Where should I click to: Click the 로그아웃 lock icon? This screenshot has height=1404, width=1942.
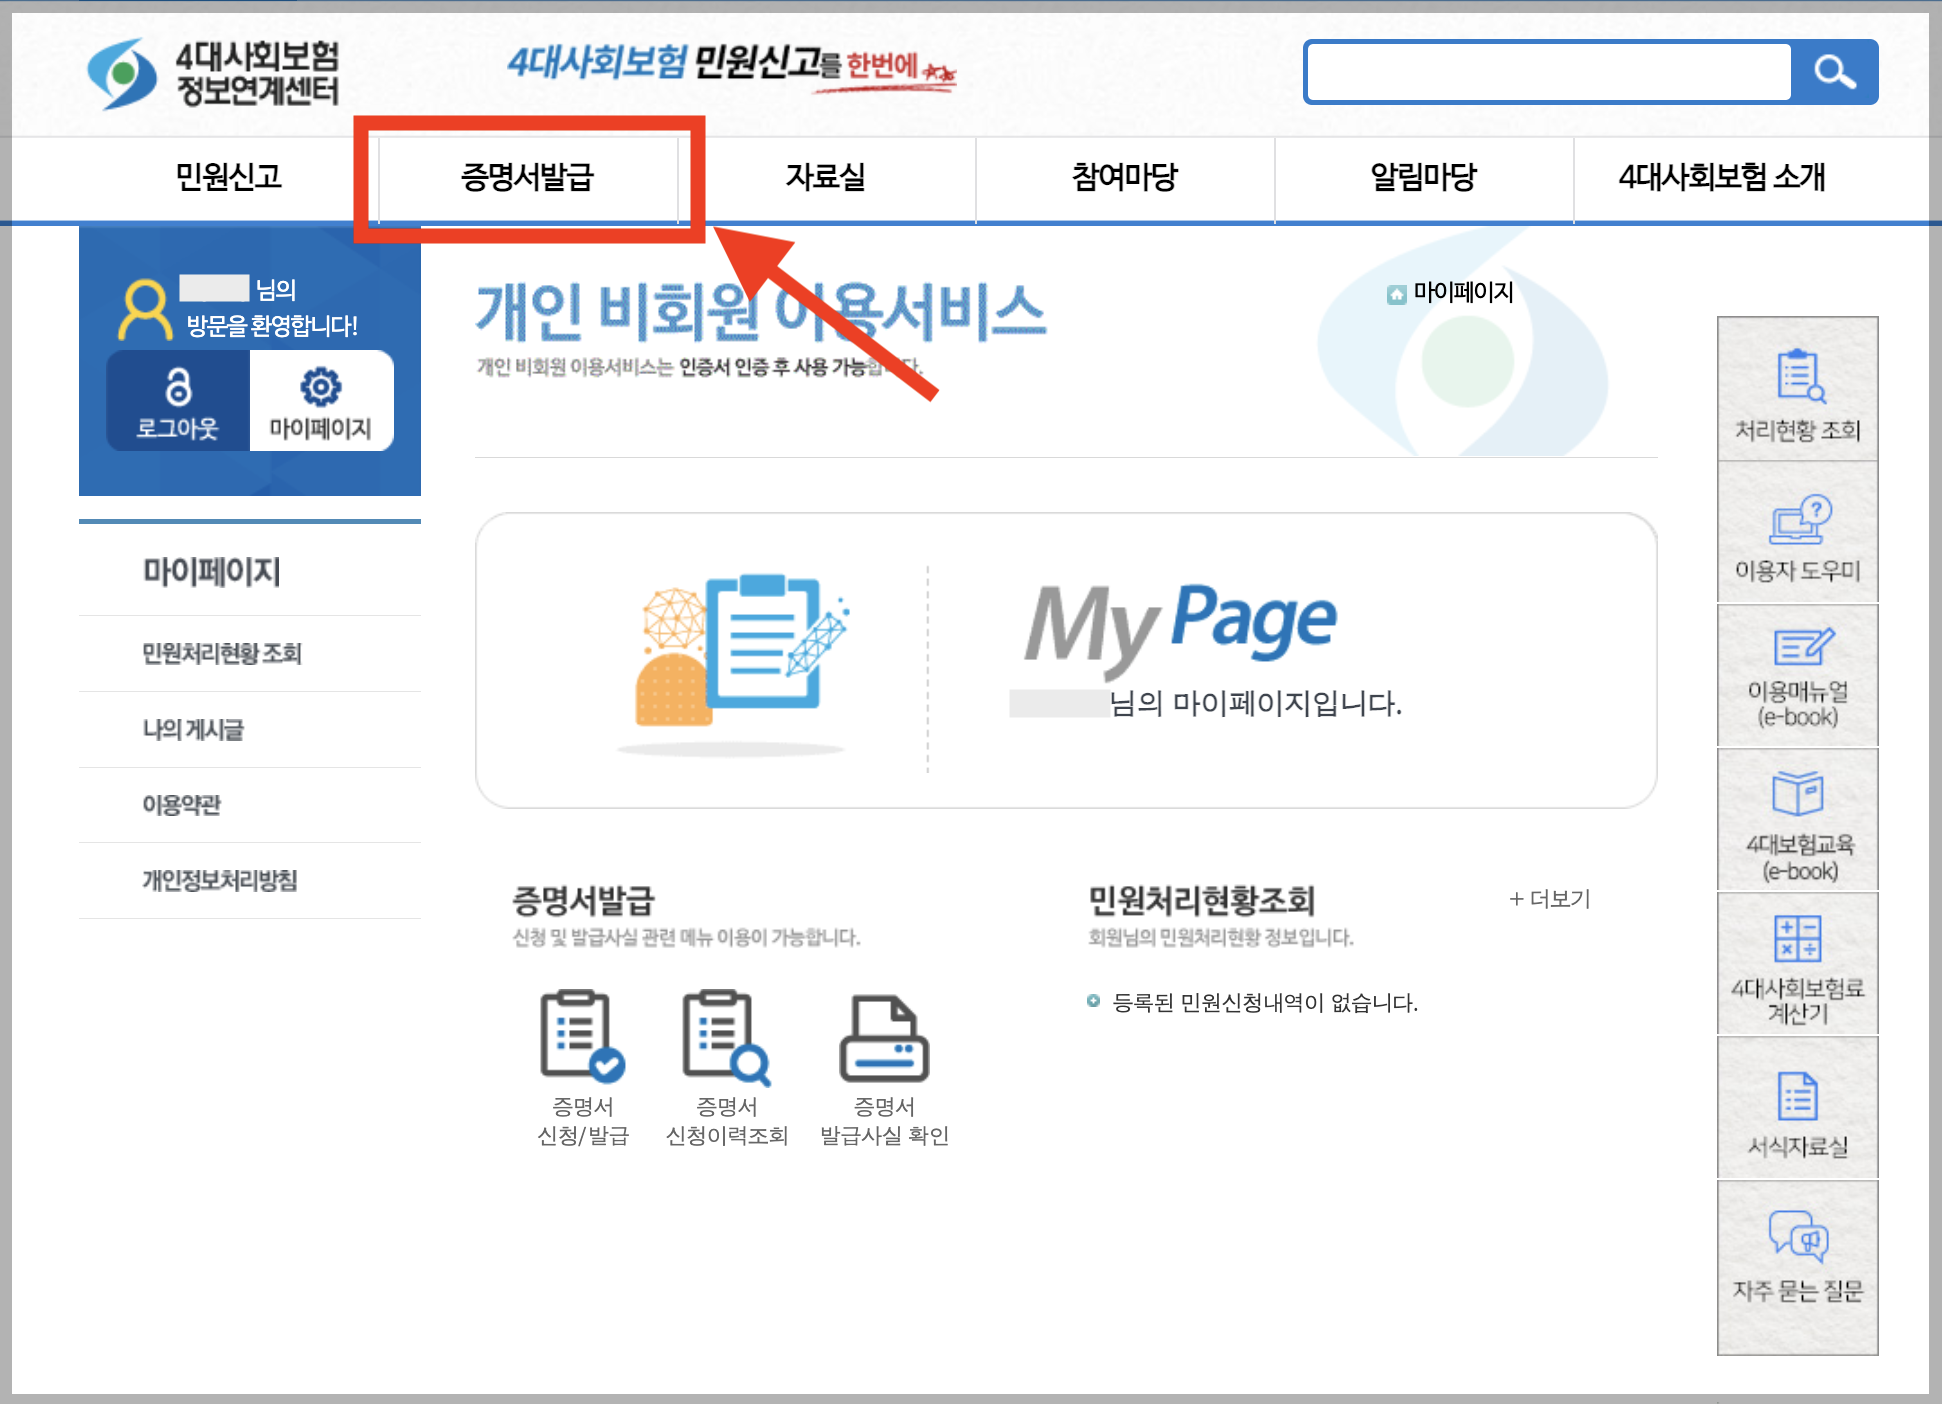178,388
